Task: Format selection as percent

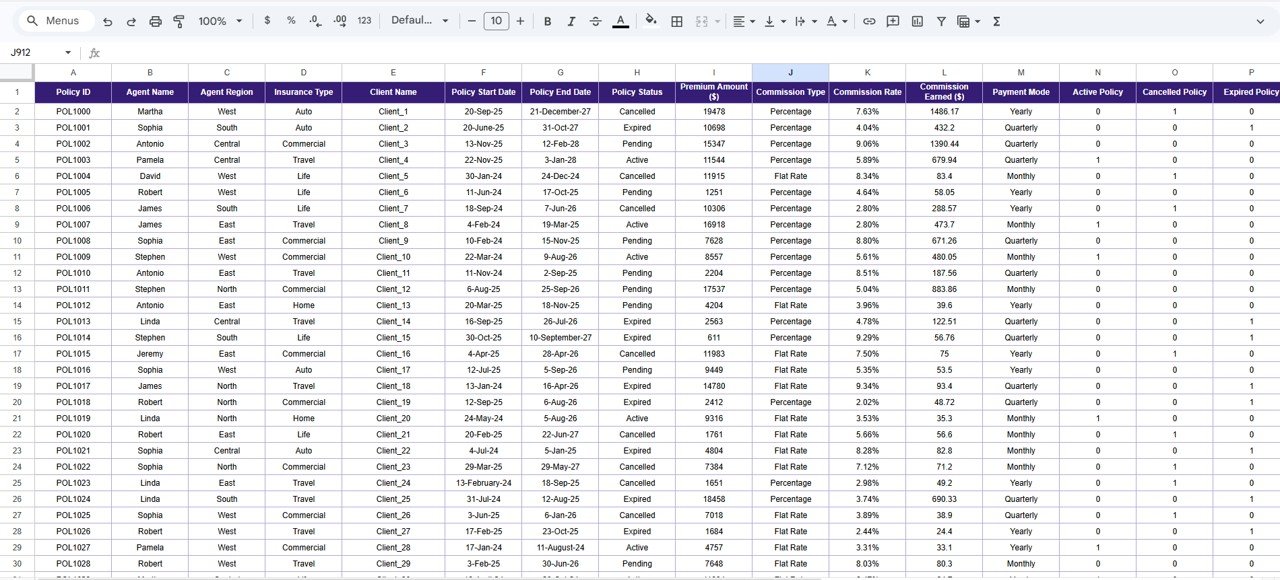Action: [x=291, y=20]
